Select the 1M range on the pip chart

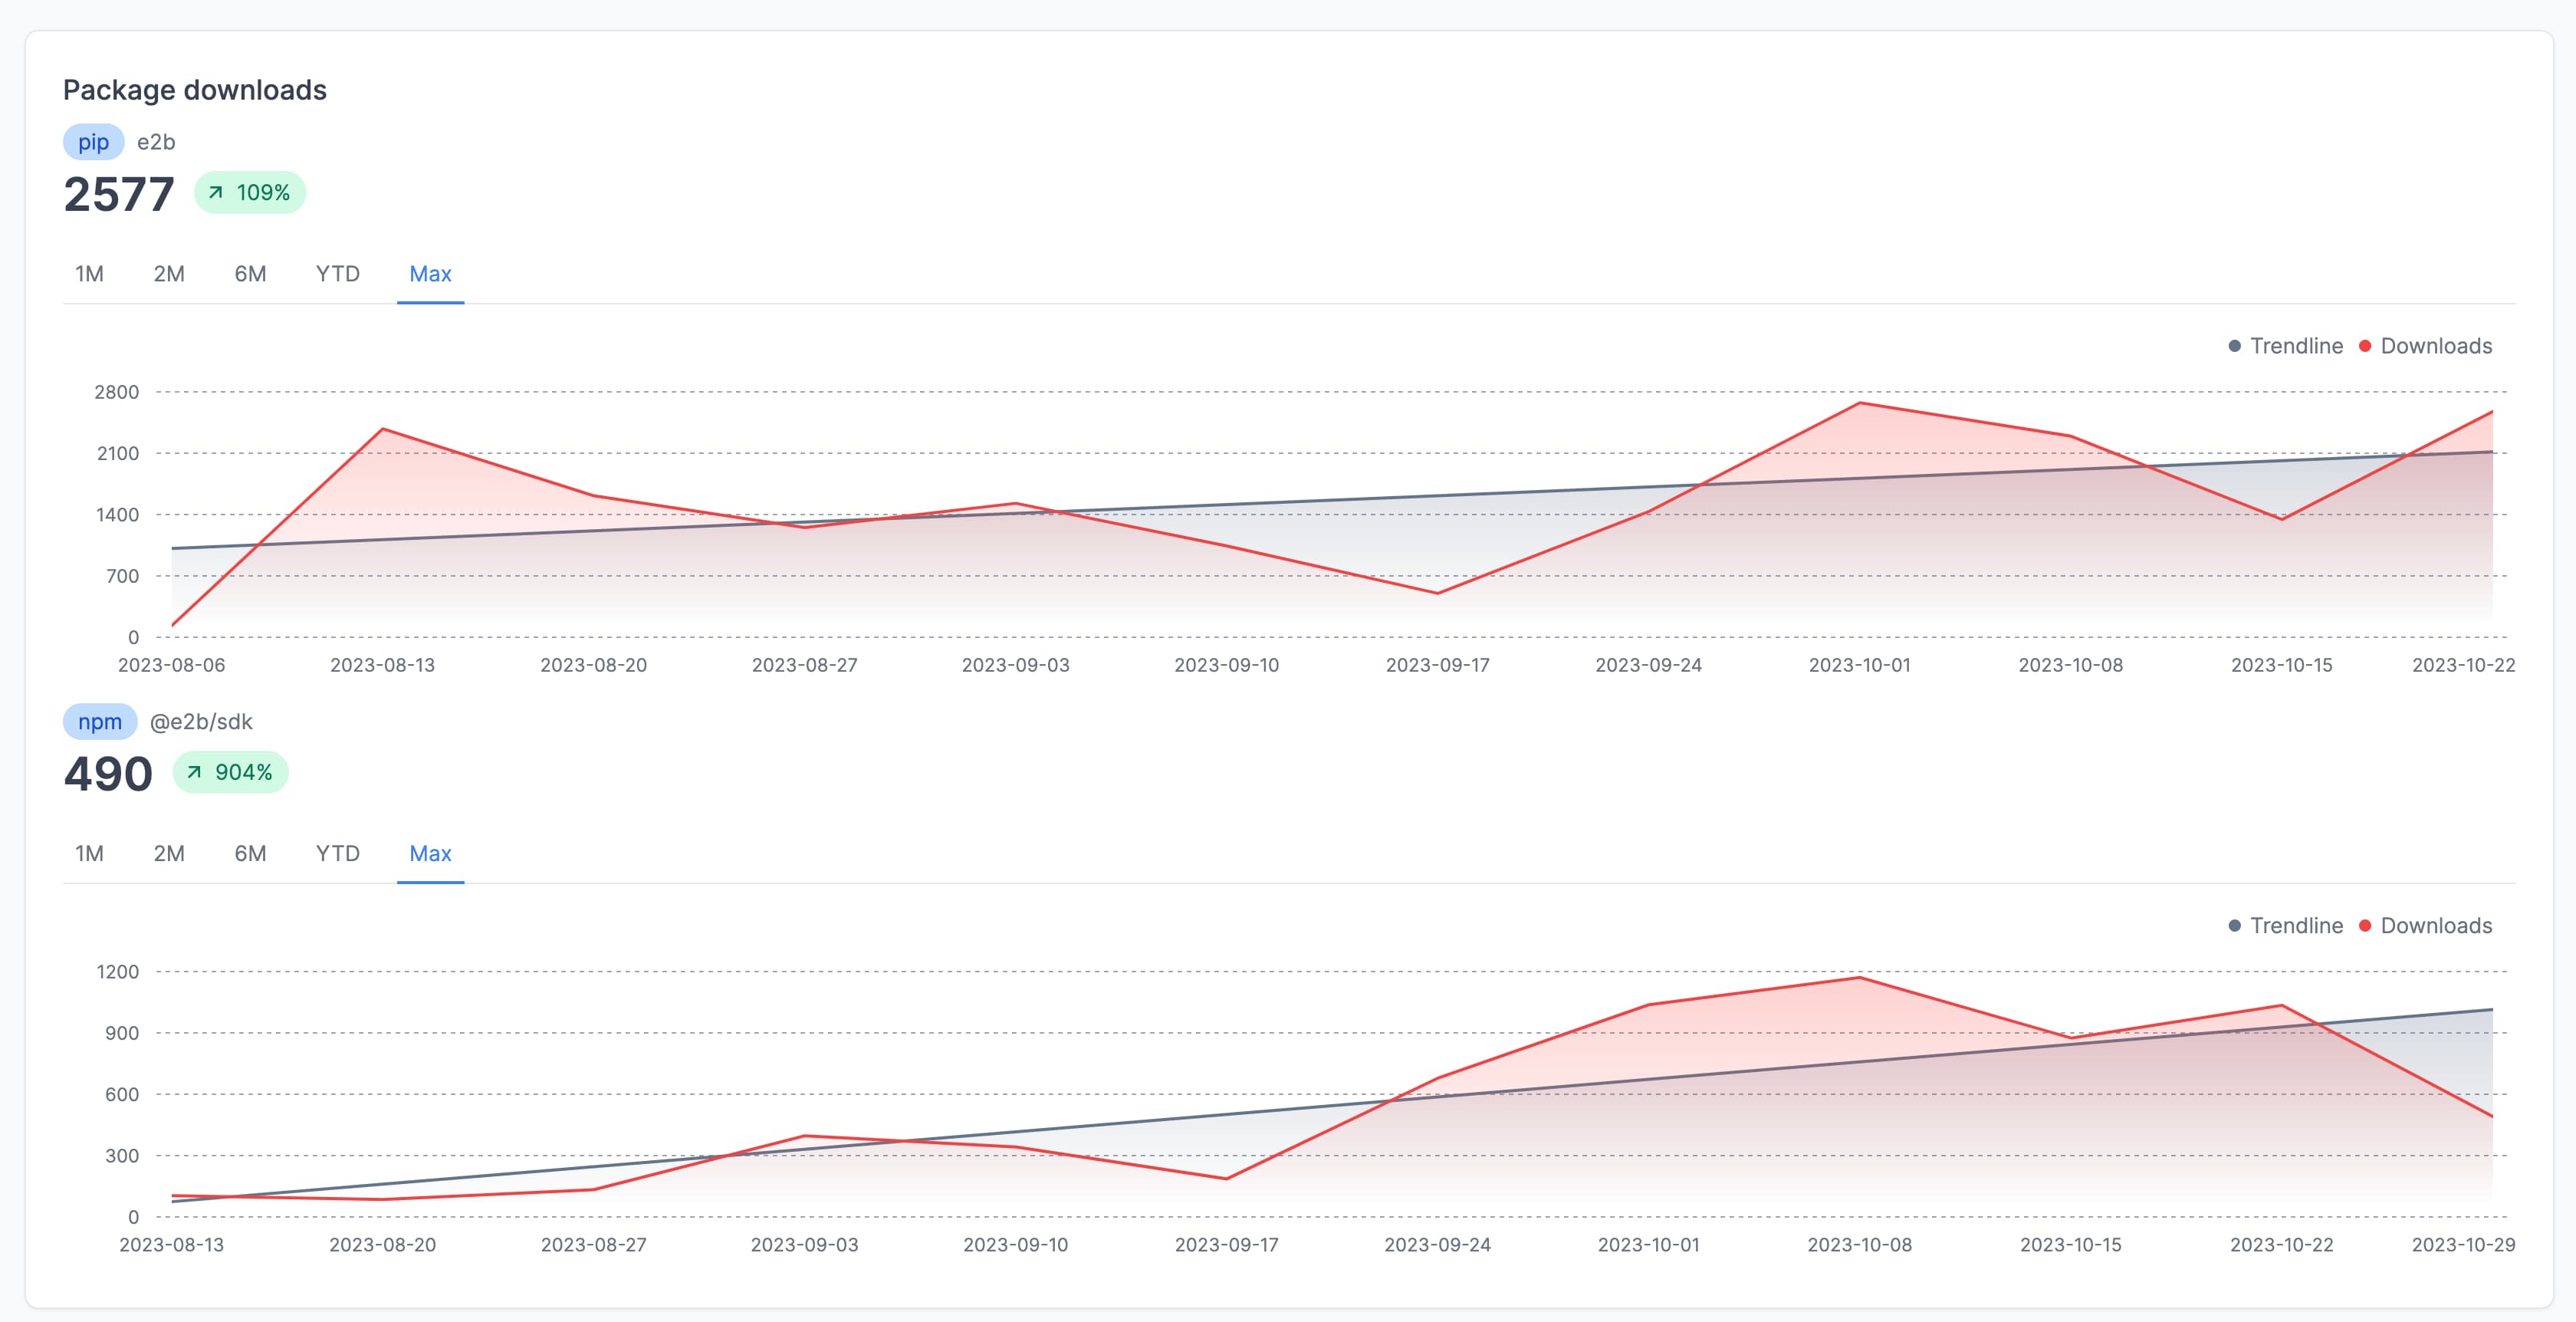[88, 274]
